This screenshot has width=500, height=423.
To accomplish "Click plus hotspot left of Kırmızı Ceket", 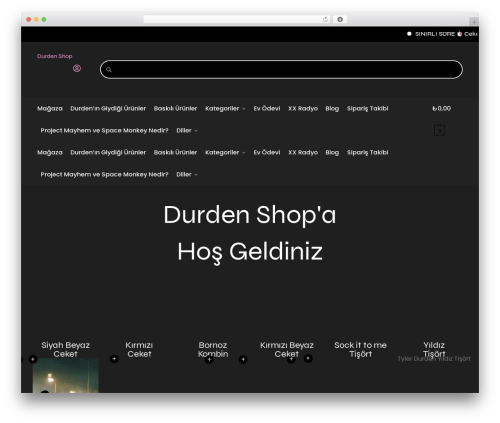I will (114, 359).
